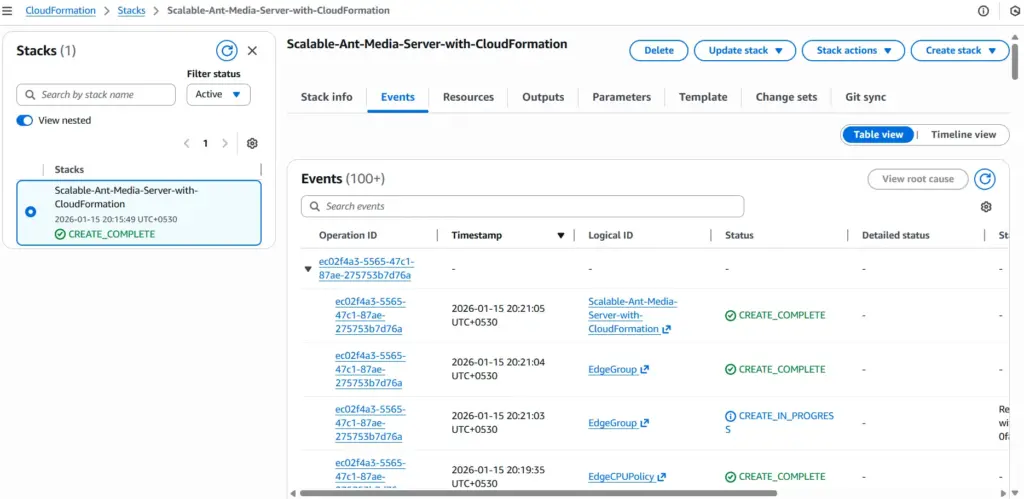Open Scalable-Ant-Media-Server-with-CloudFormation logical ID link
1024x499 pixels.
point(633,315)
